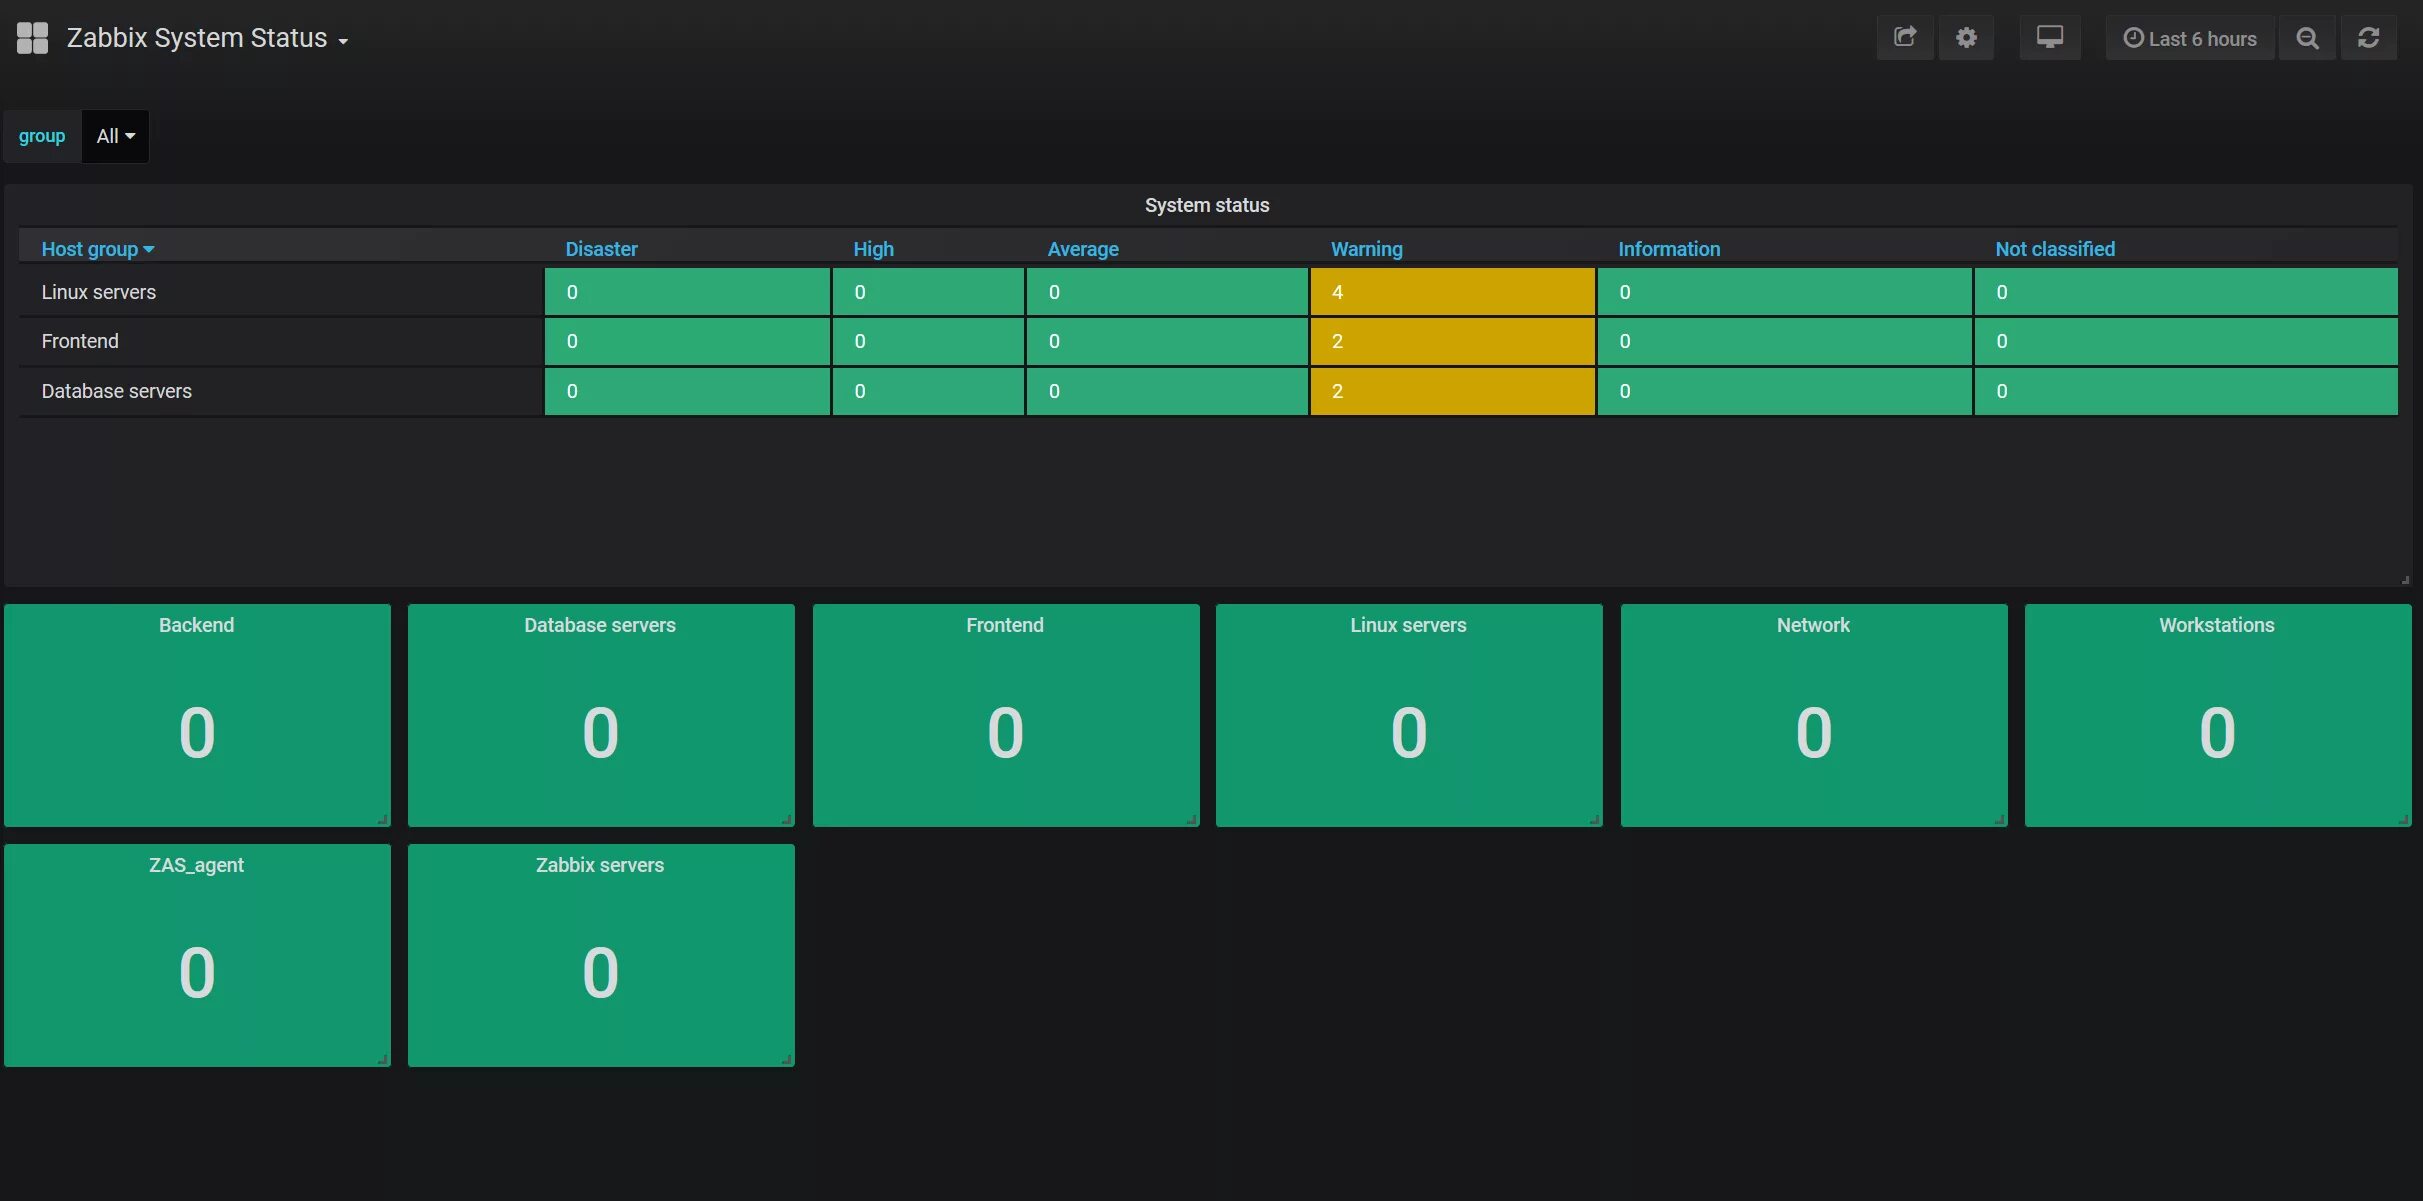Open the Last 6 hours time picker
The image size is (2423, 1201).
(2189, 38)
